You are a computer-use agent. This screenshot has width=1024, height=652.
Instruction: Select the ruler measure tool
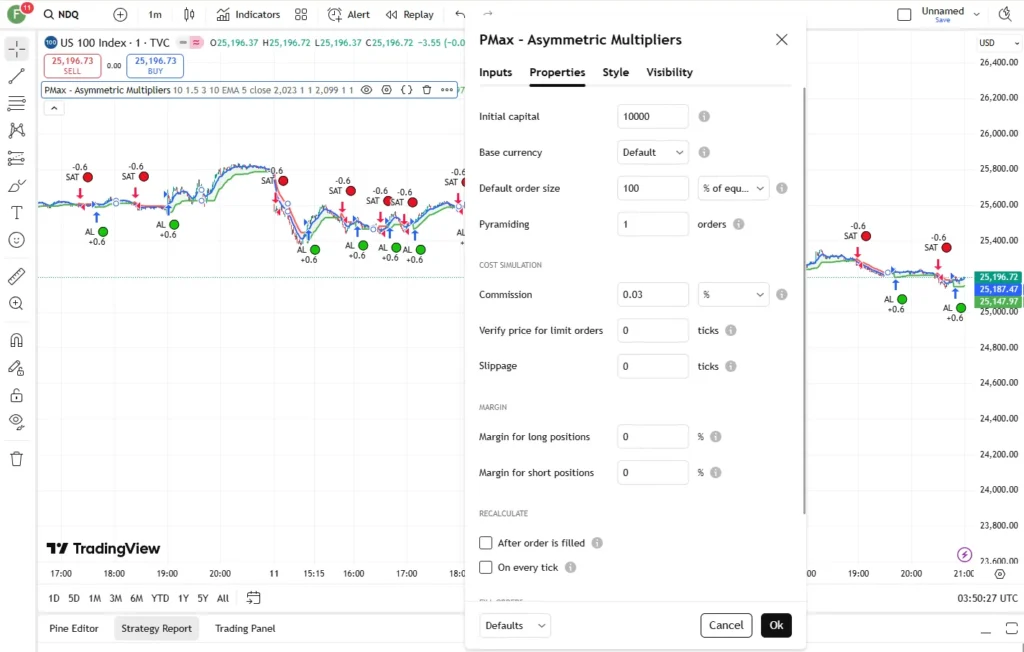(x=17, y=276)
